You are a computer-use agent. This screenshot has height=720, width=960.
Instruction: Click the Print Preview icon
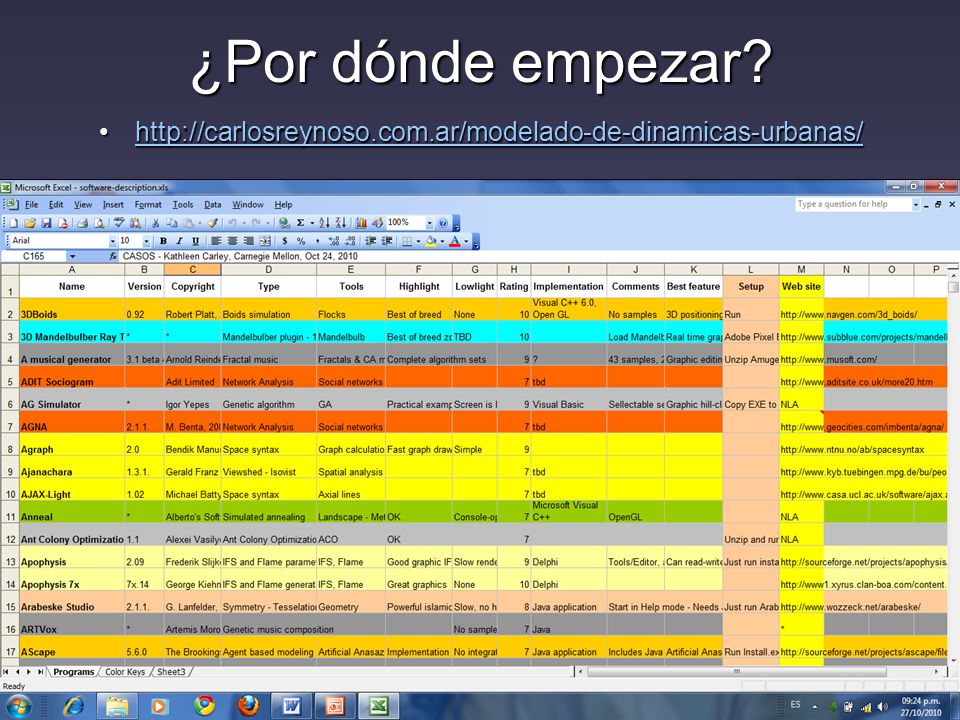click(99, 223)
